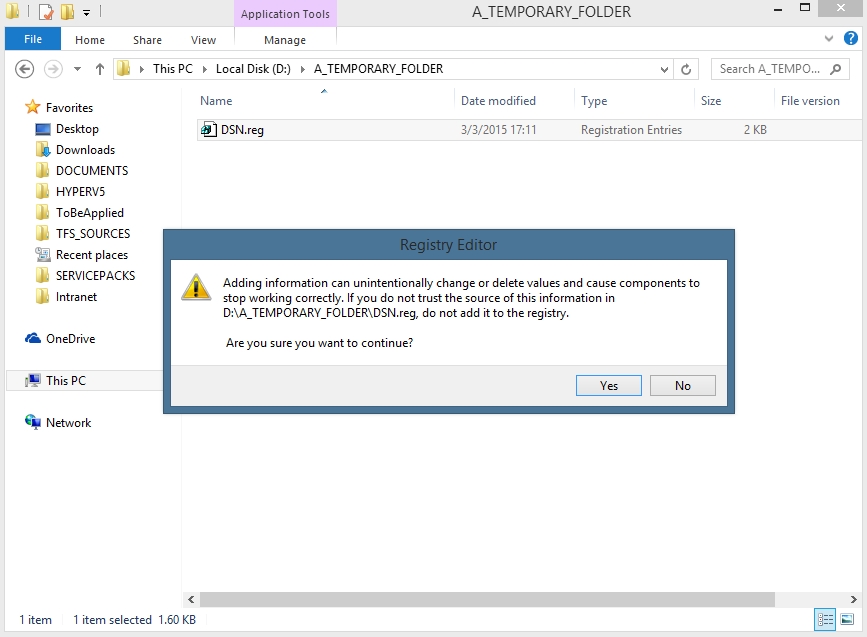Click the search magnifier icon
The image size is (867, 637).
point(836,69)
